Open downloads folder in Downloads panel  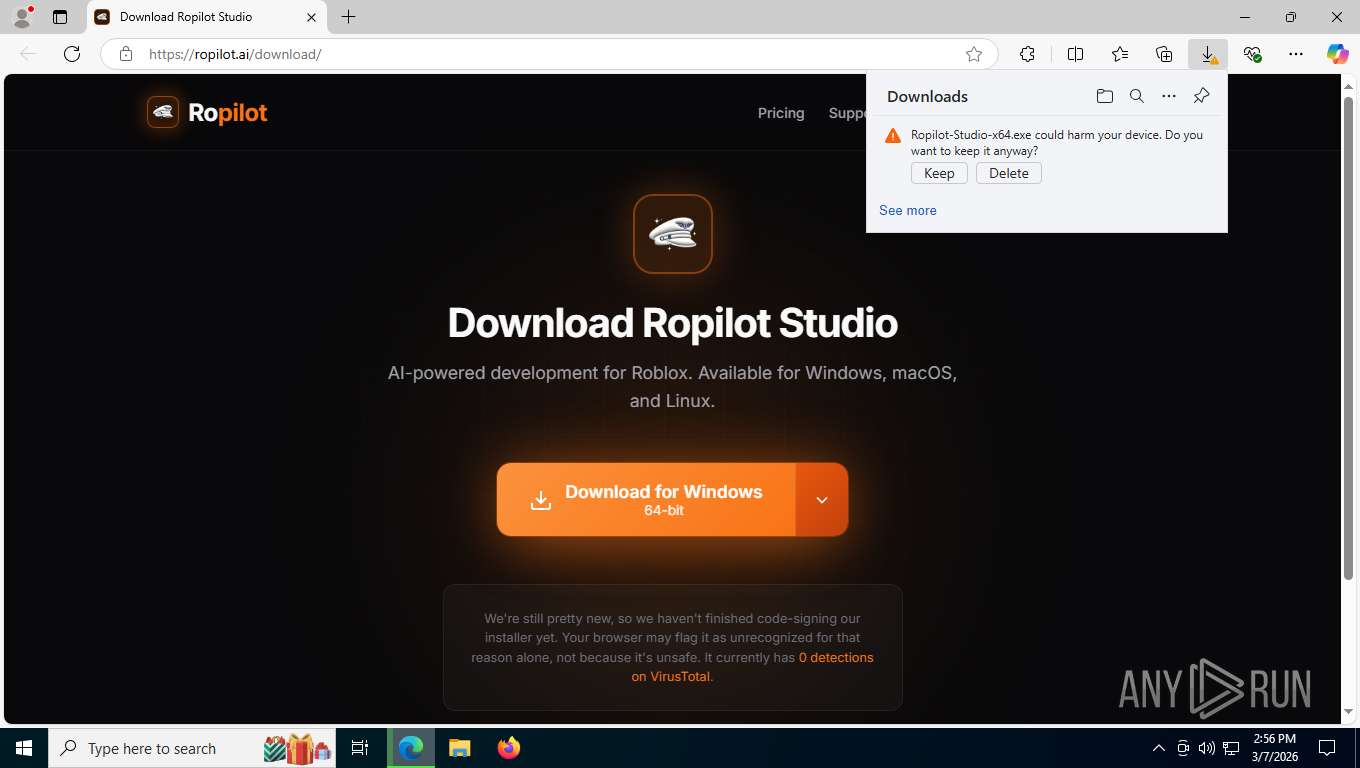(x=1104, y=96)
